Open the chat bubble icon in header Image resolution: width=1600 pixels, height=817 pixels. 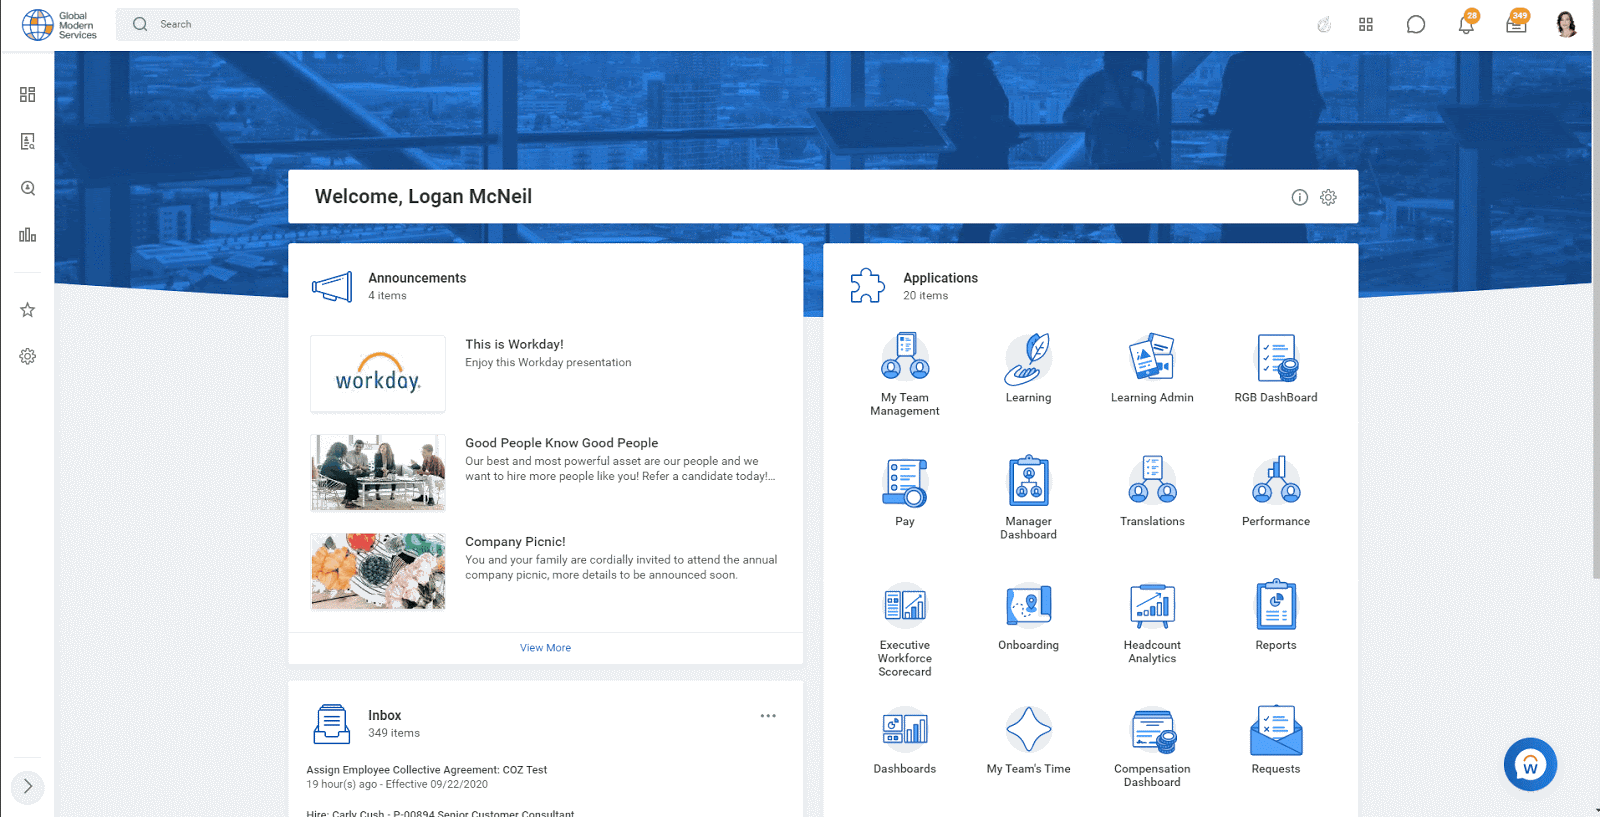pos(1416,24)
